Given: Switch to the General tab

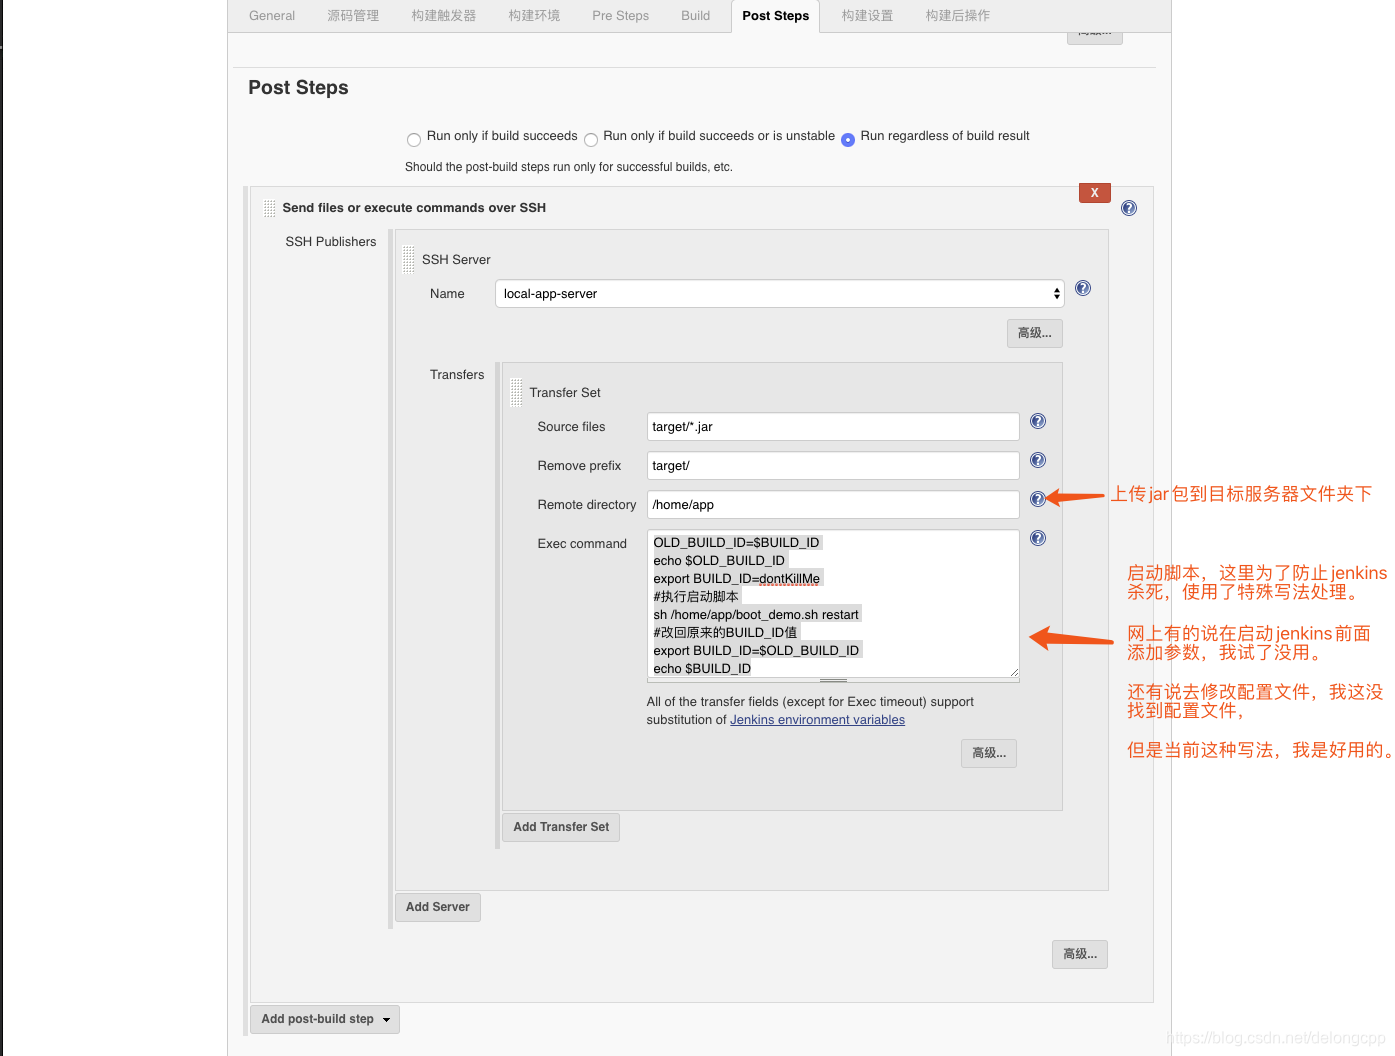Looking at the screenshot, I should (x=272, y=16).
